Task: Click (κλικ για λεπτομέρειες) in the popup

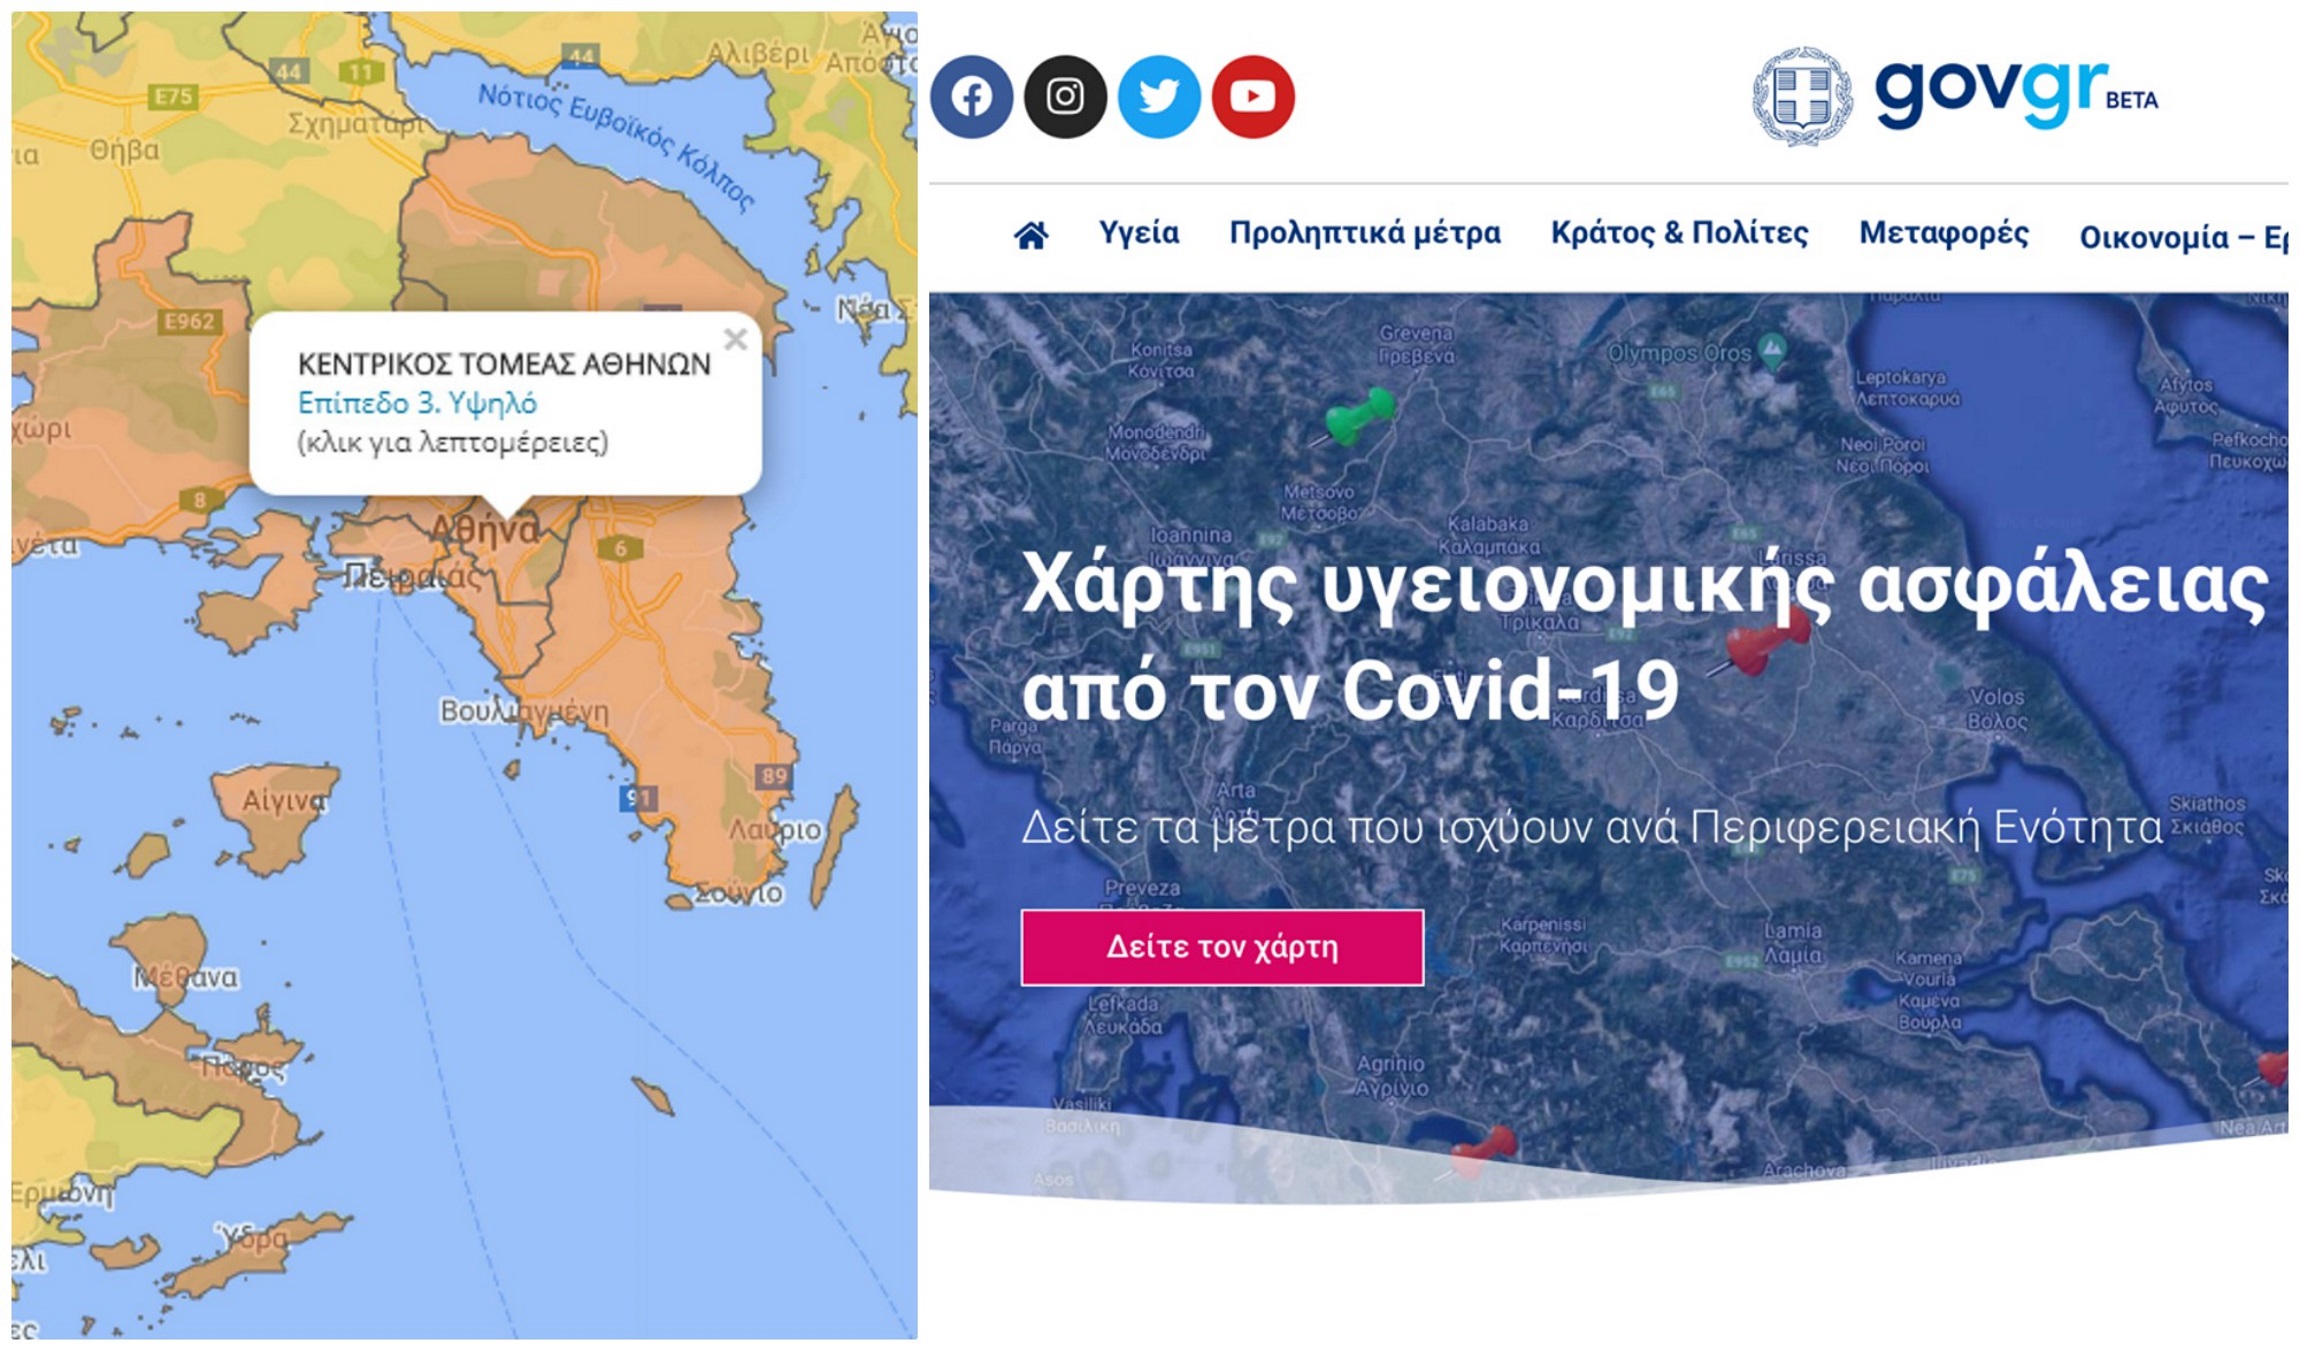Action: click(452, 442)
